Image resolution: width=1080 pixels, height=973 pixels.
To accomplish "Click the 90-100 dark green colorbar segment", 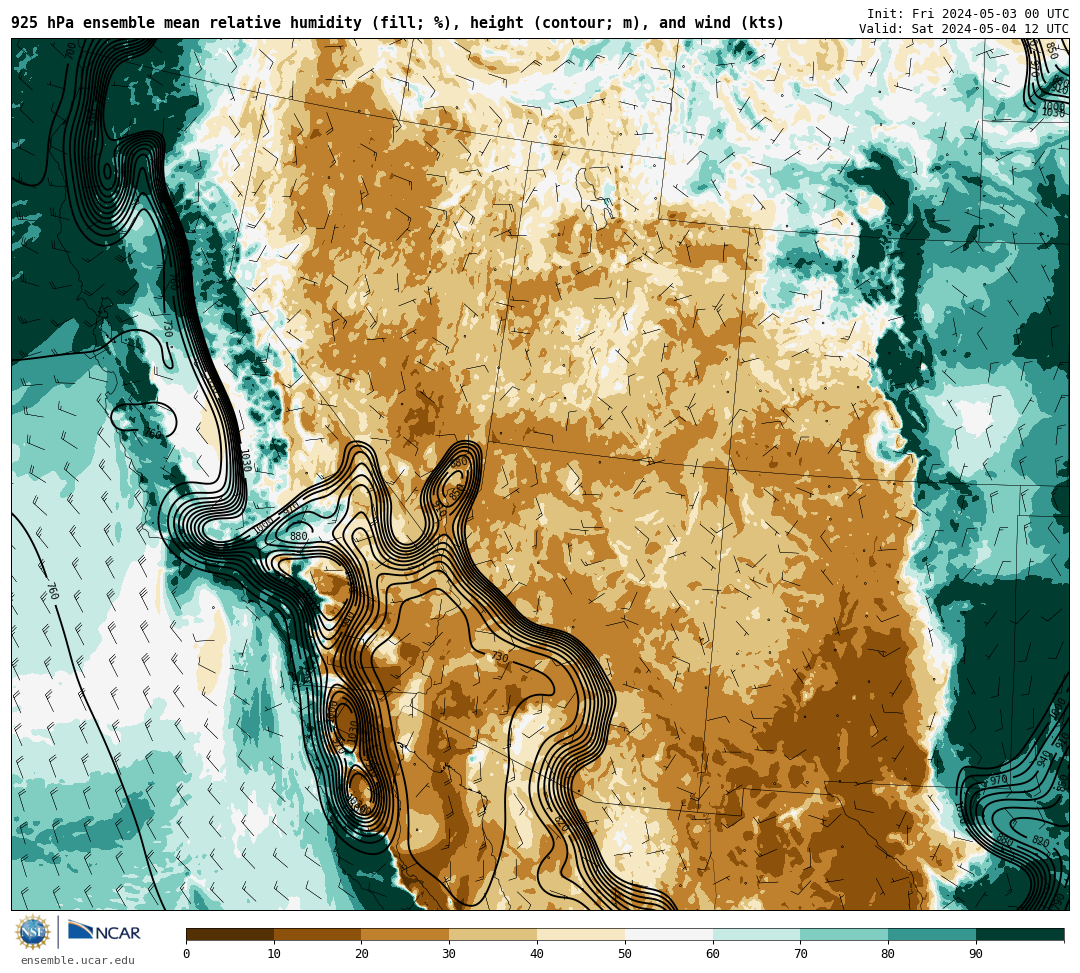I will click(x=1020, y=934).
